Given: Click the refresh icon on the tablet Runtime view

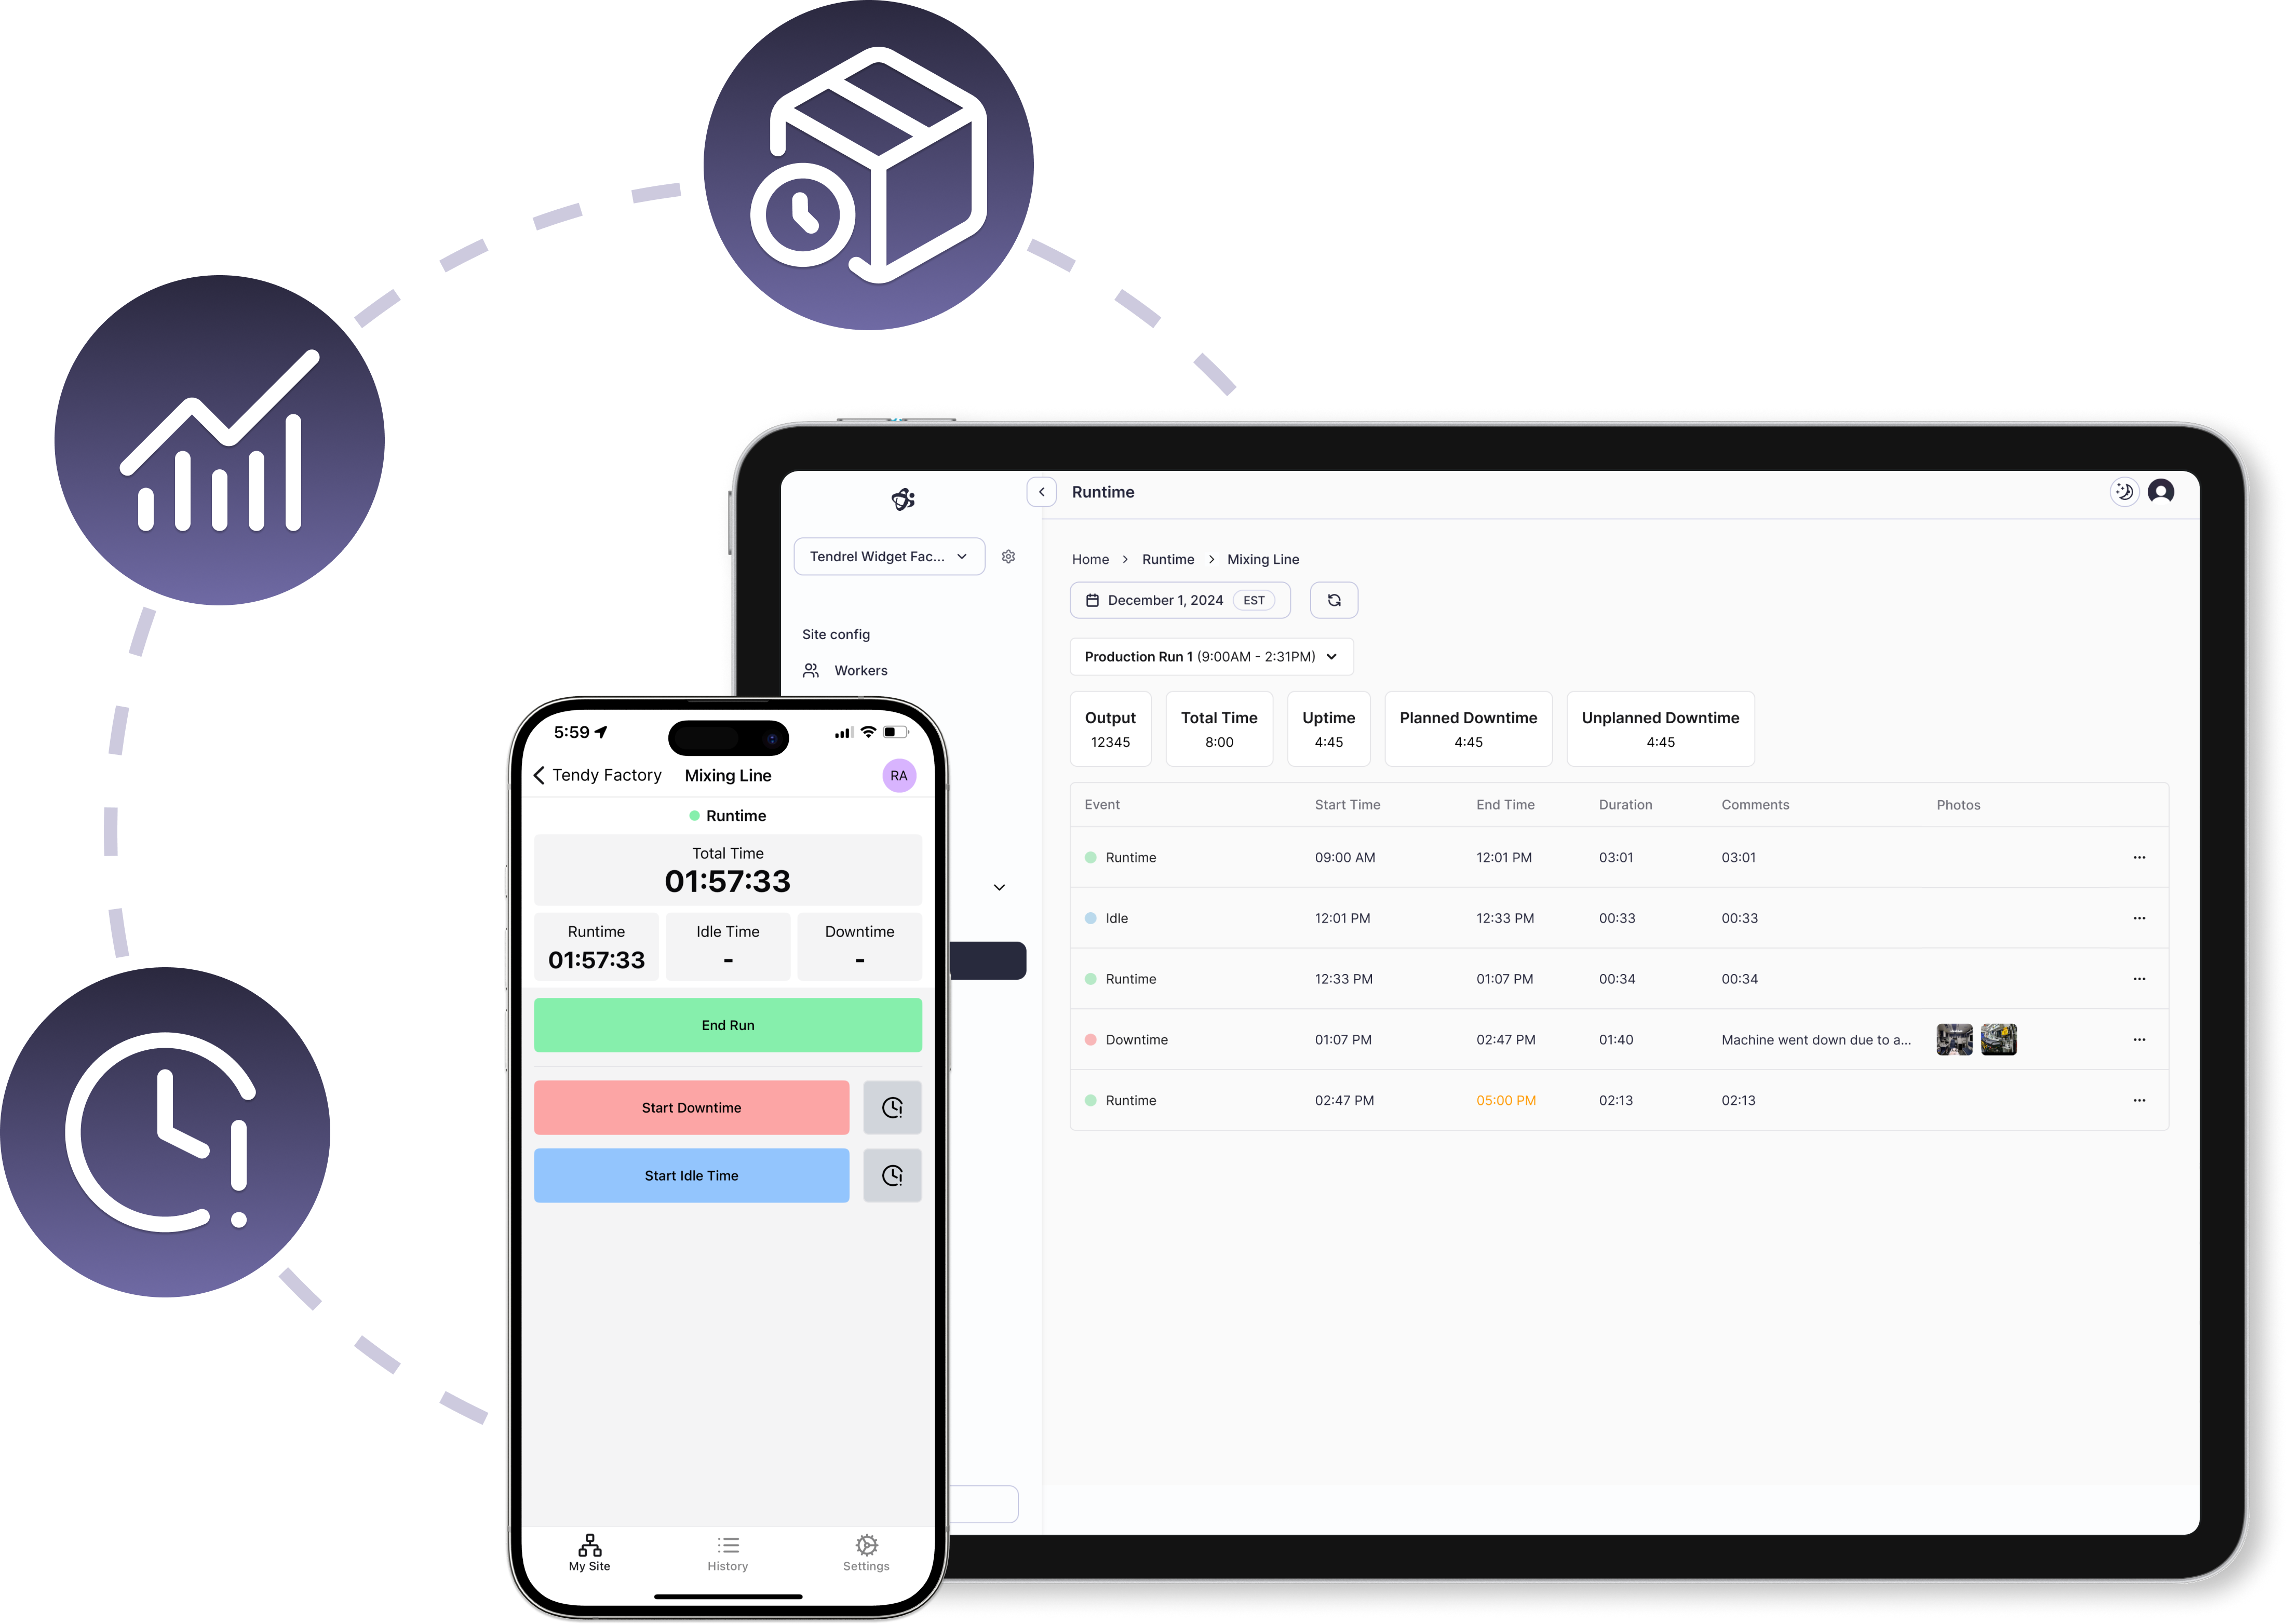Looking at the screenshot, I should (x=1335, y=599).
